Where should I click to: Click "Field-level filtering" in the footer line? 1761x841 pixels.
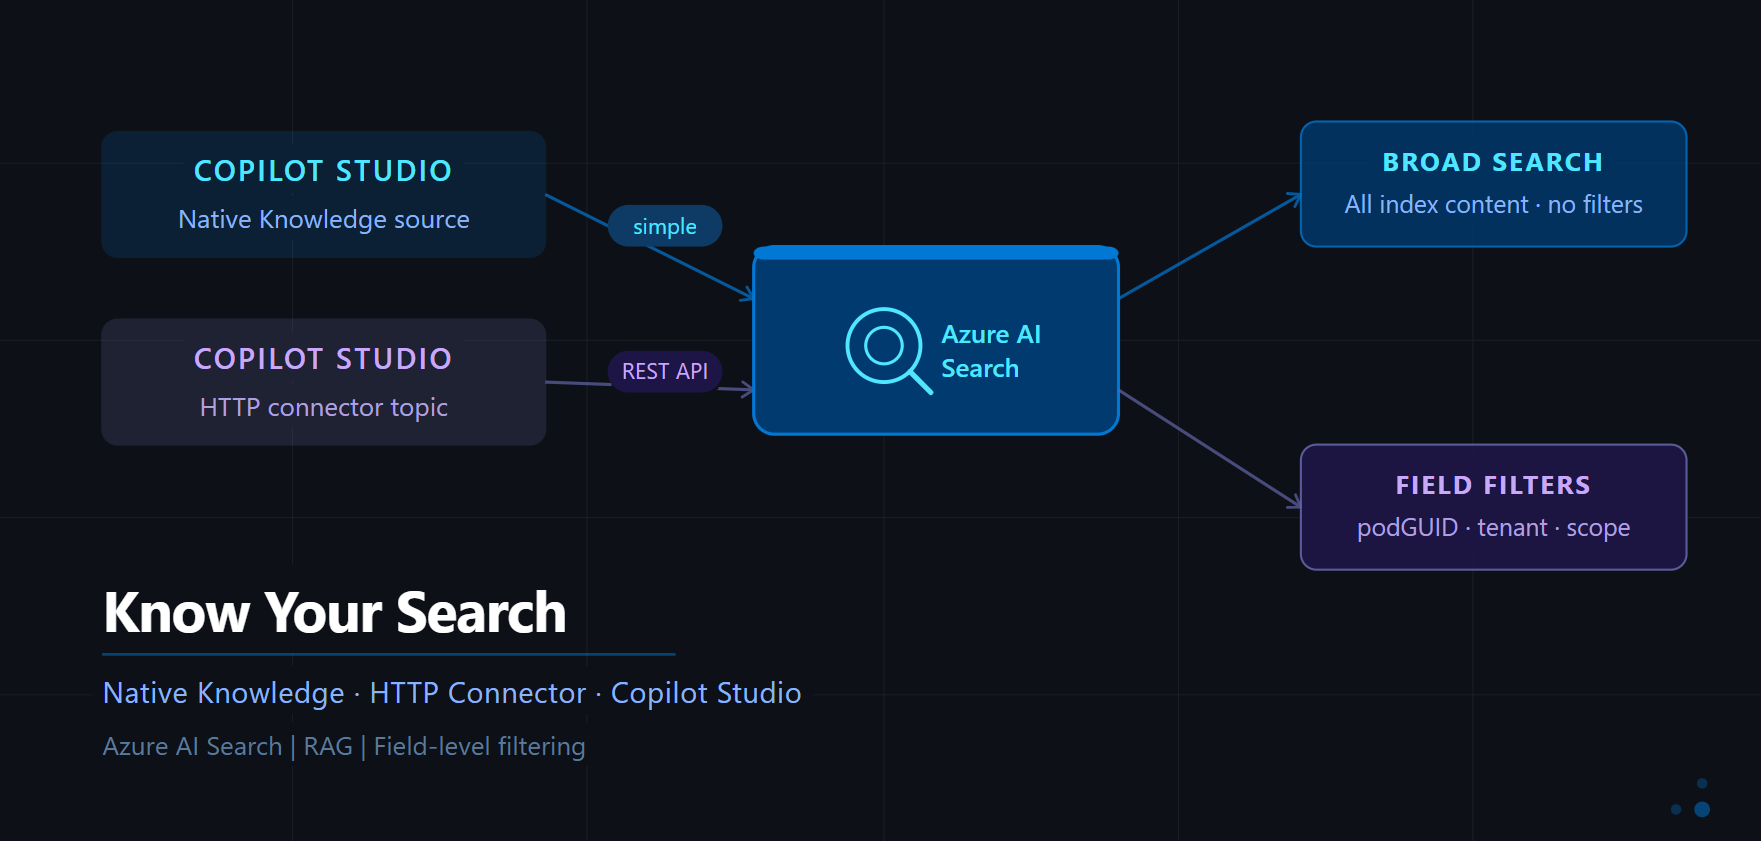[479, 747]
